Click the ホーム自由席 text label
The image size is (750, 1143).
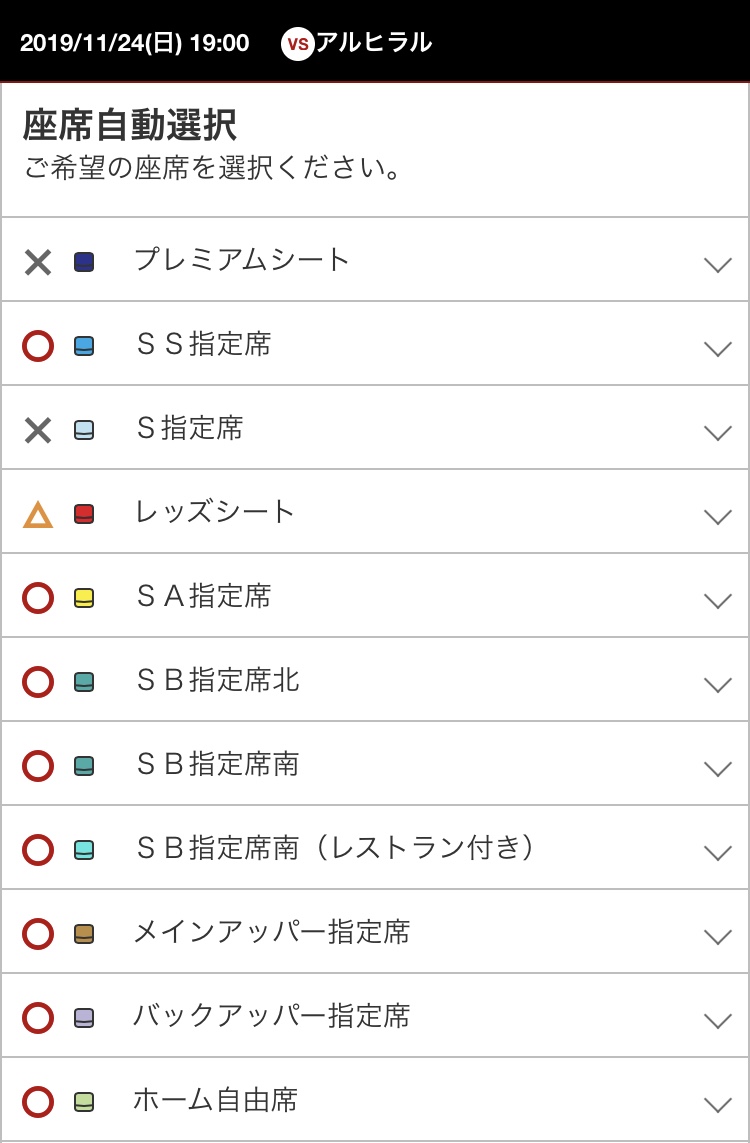[x=215, y=1100]
